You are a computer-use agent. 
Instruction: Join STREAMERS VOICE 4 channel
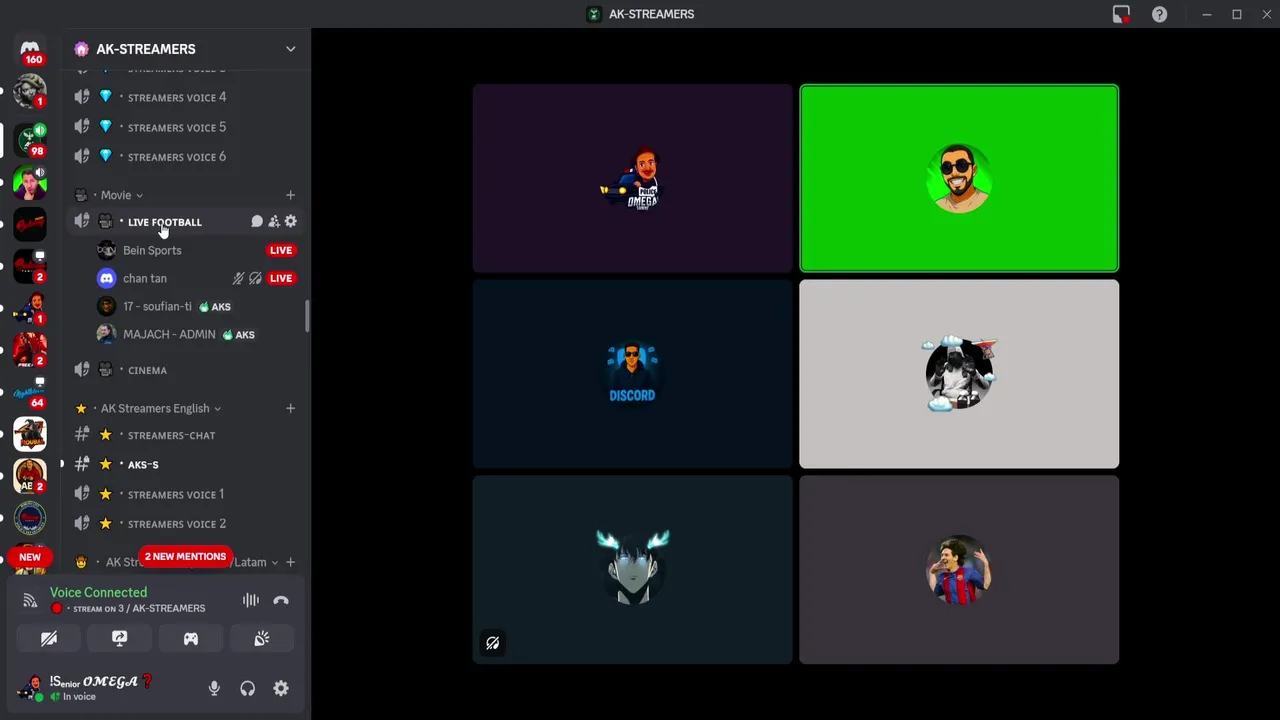click(x=184, y=97)
